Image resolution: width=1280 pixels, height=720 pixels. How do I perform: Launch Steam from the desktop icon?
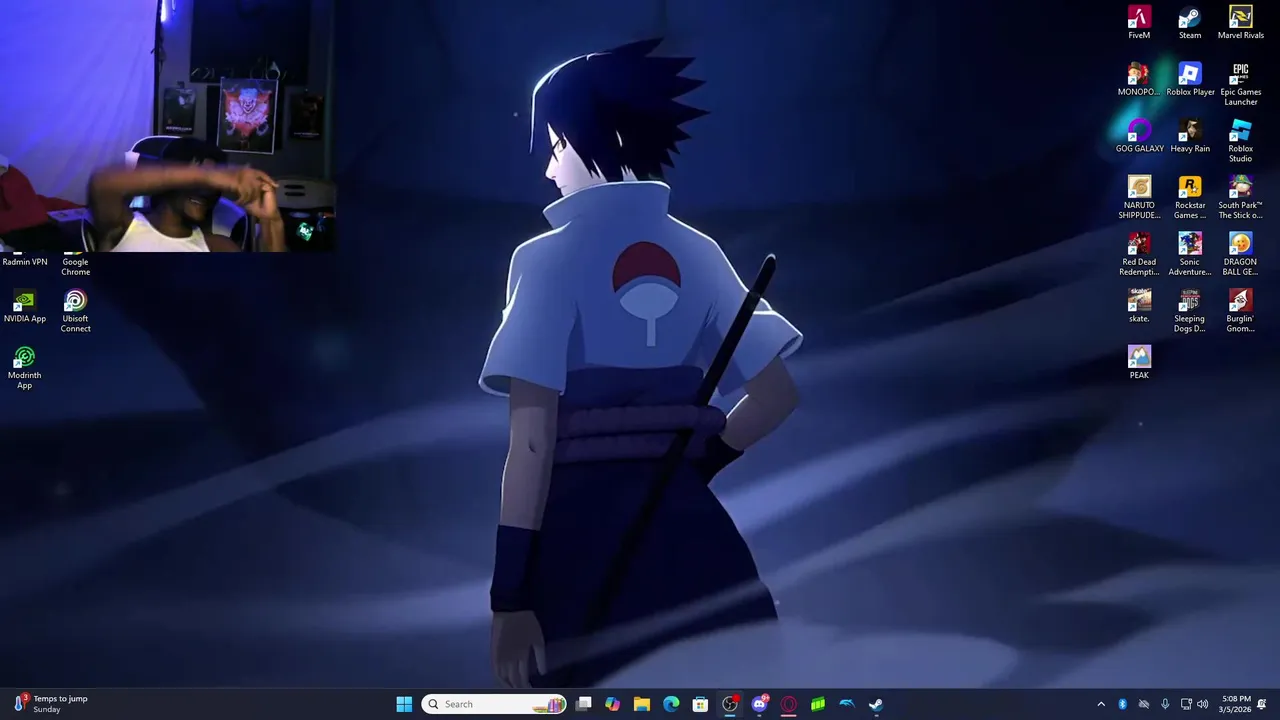coord(1189,23)
